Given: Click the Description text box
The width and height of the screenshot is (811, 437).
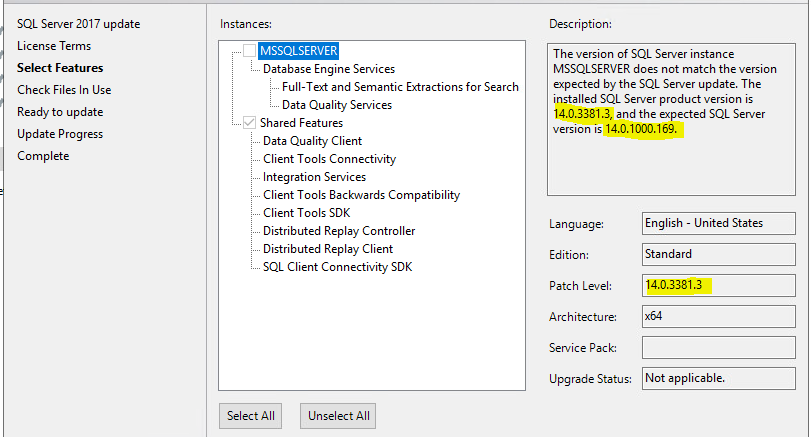Looking at the screenshot, I should point(671,119).
